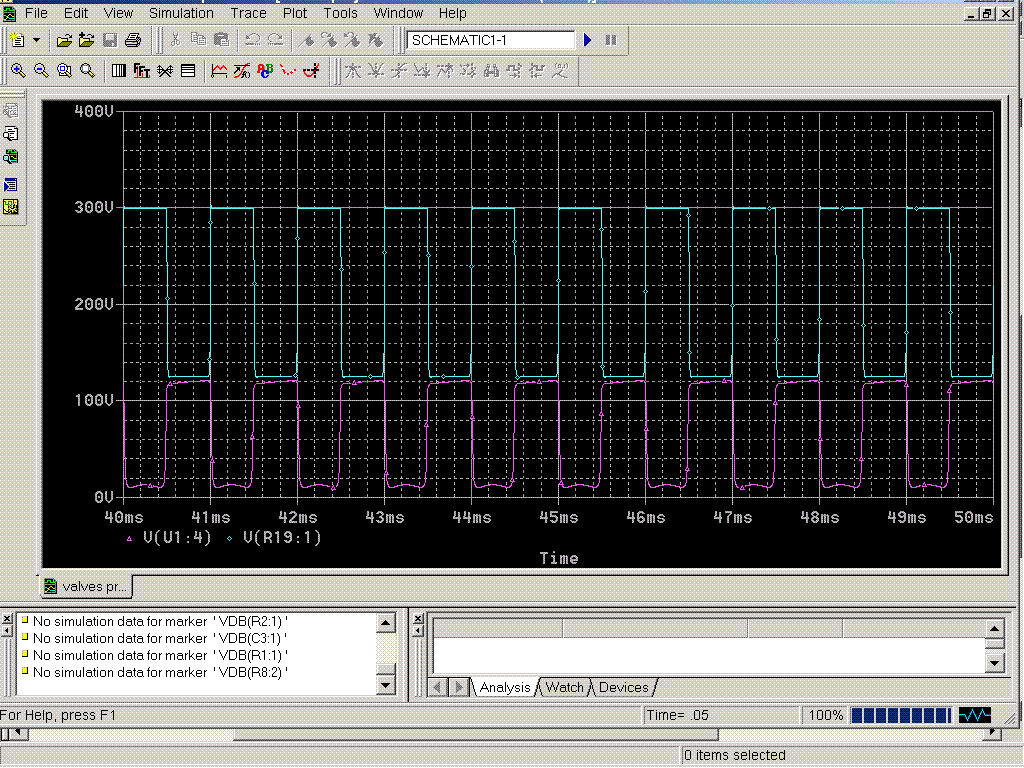
Task: Click the Text Label (ABC) icon
Action: 265,71
